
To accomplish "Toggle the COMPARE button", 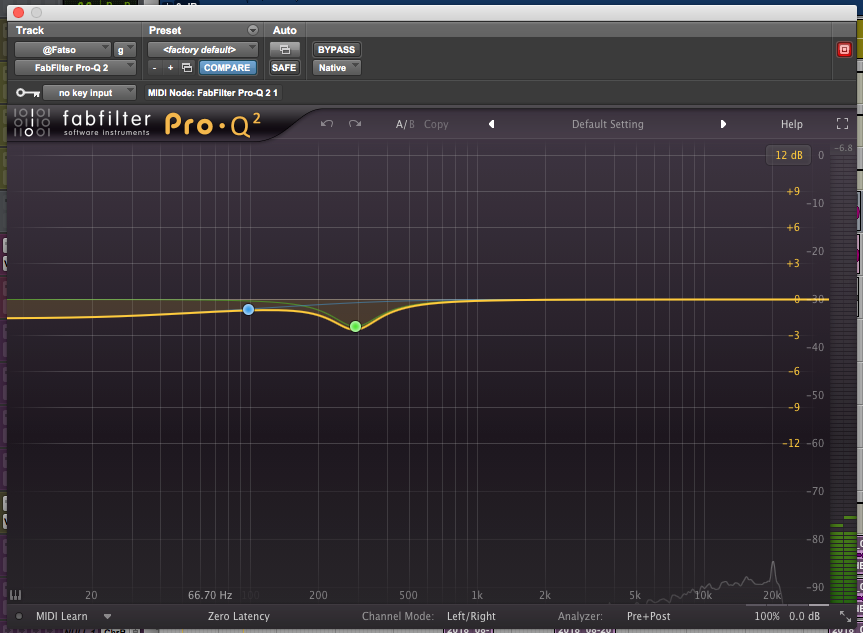I will tap(227, 68).
